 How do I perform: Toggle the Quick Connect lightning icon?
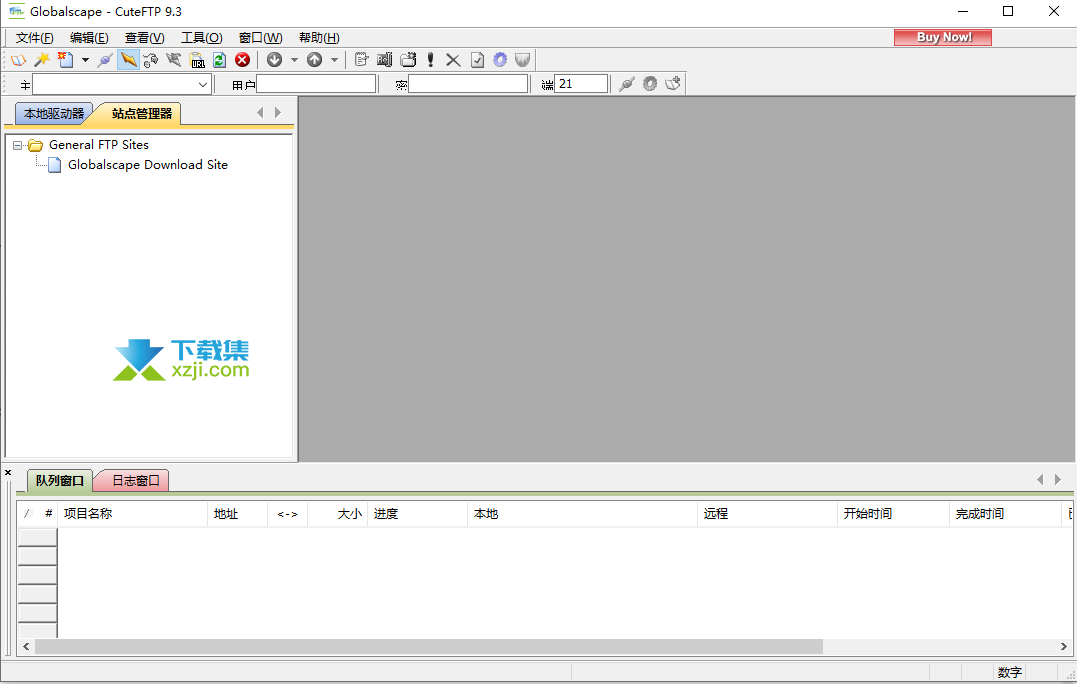pos(128,60)
